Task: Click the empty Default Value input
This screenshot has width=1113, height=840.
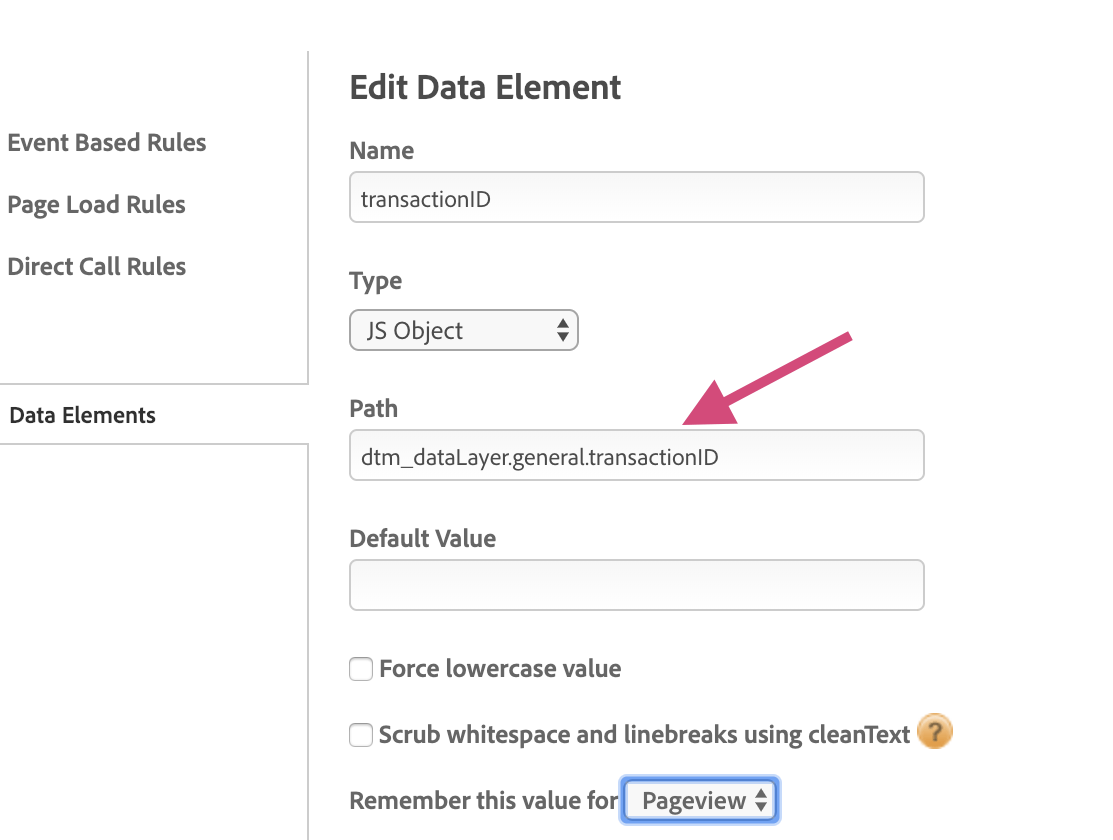Action: click(636, 585)
